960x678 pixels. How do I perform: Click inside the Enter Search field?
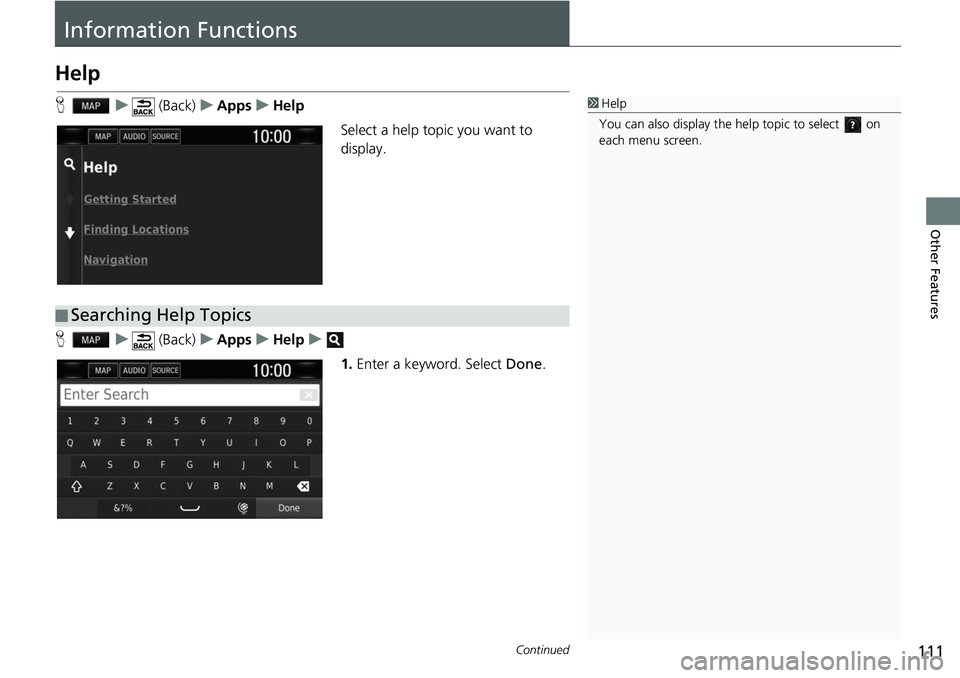coord(180,395)
